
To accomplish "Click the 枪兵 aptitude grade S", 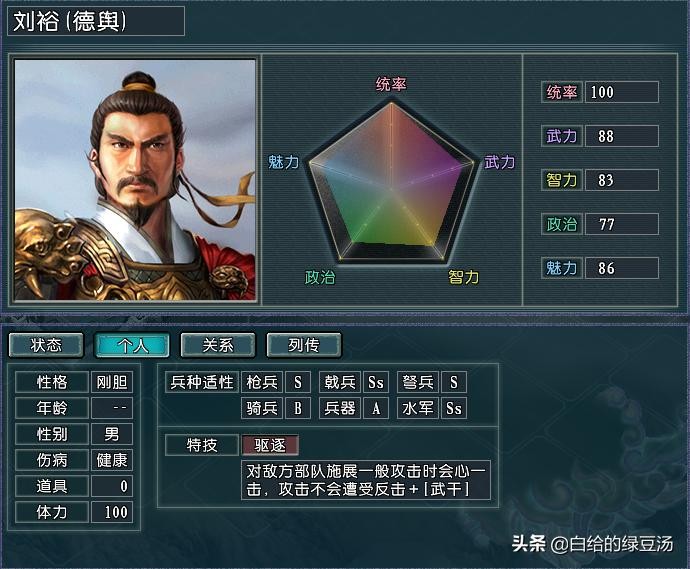I will [298, 382].
